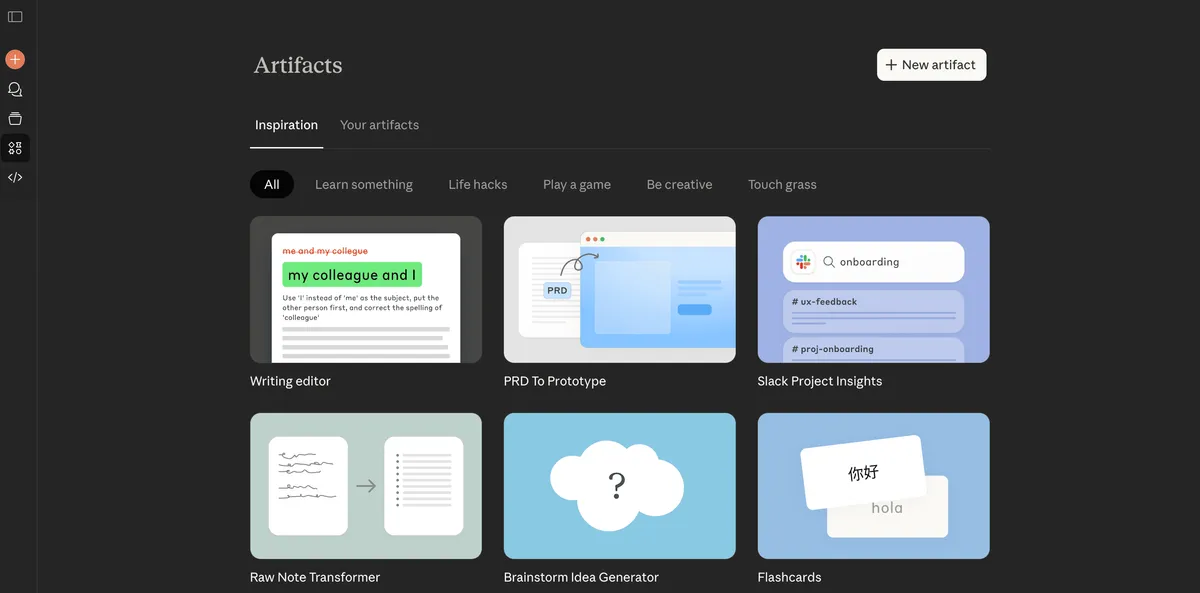Open Slack Project Insights
This screenshot has width=1200, height=593.
[x=873, y=289]
